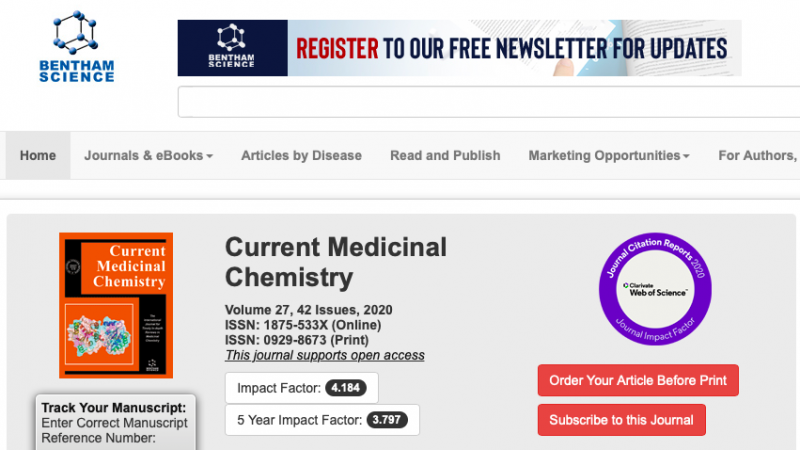800x450 pixels.
Task: Expand the Journals & eBooks dropdown
Action: click(x=148, y=156)
